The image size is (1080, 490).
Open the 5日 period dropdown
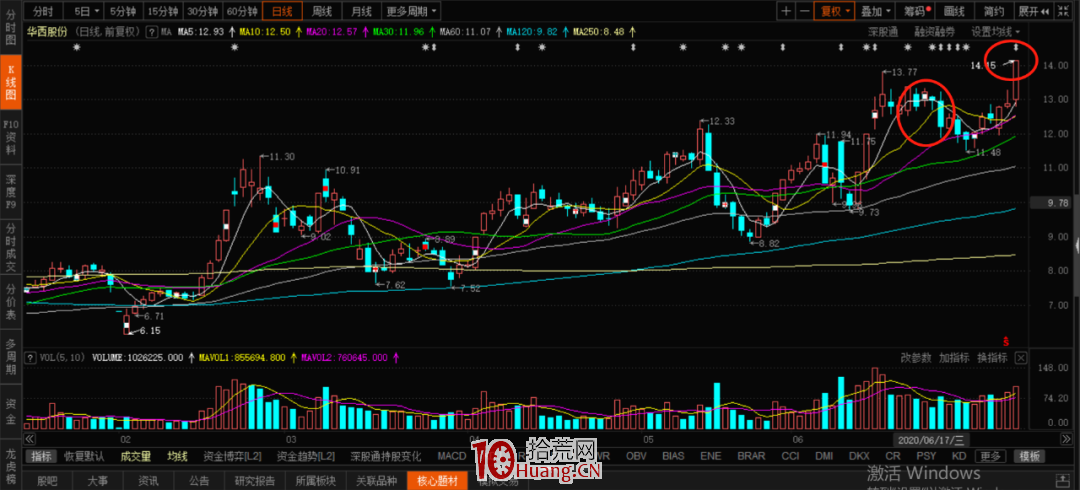(85, 11)
